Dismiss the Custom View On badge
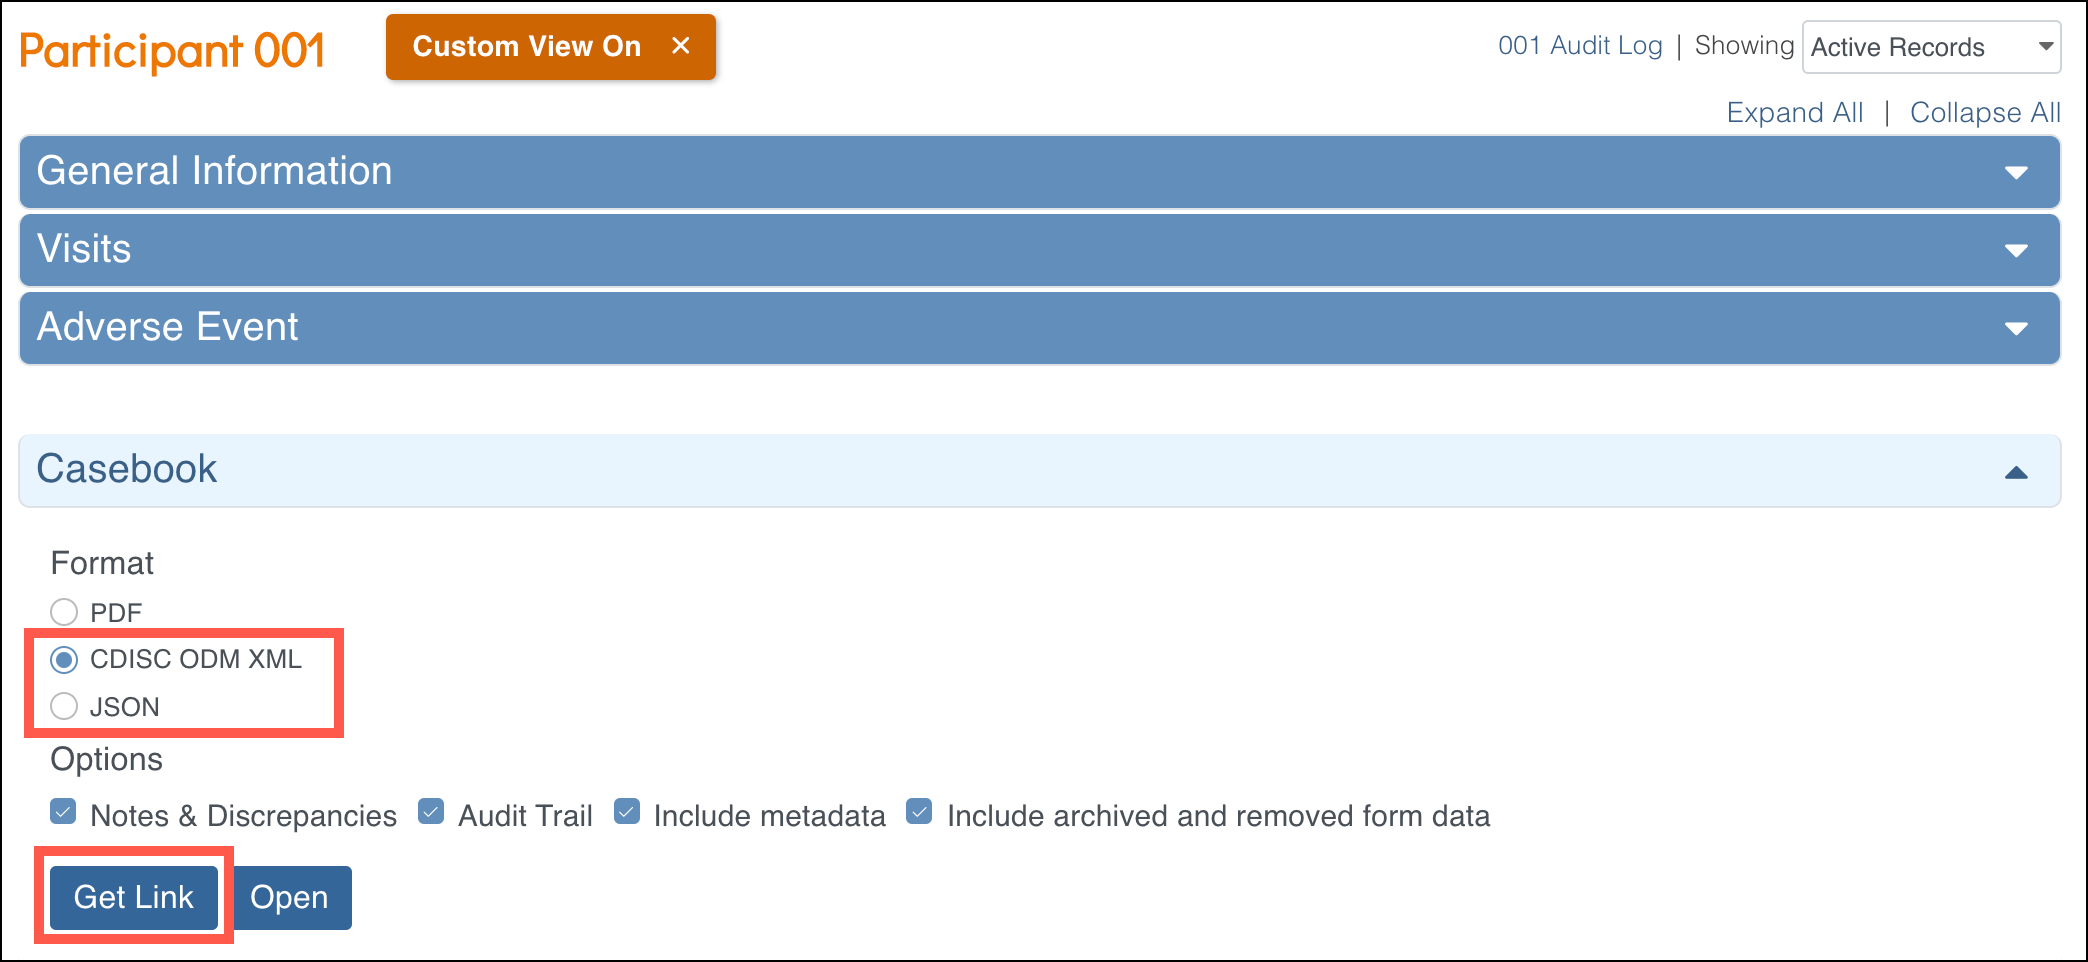Viewport: 2088px width, 962px height. 683,45
